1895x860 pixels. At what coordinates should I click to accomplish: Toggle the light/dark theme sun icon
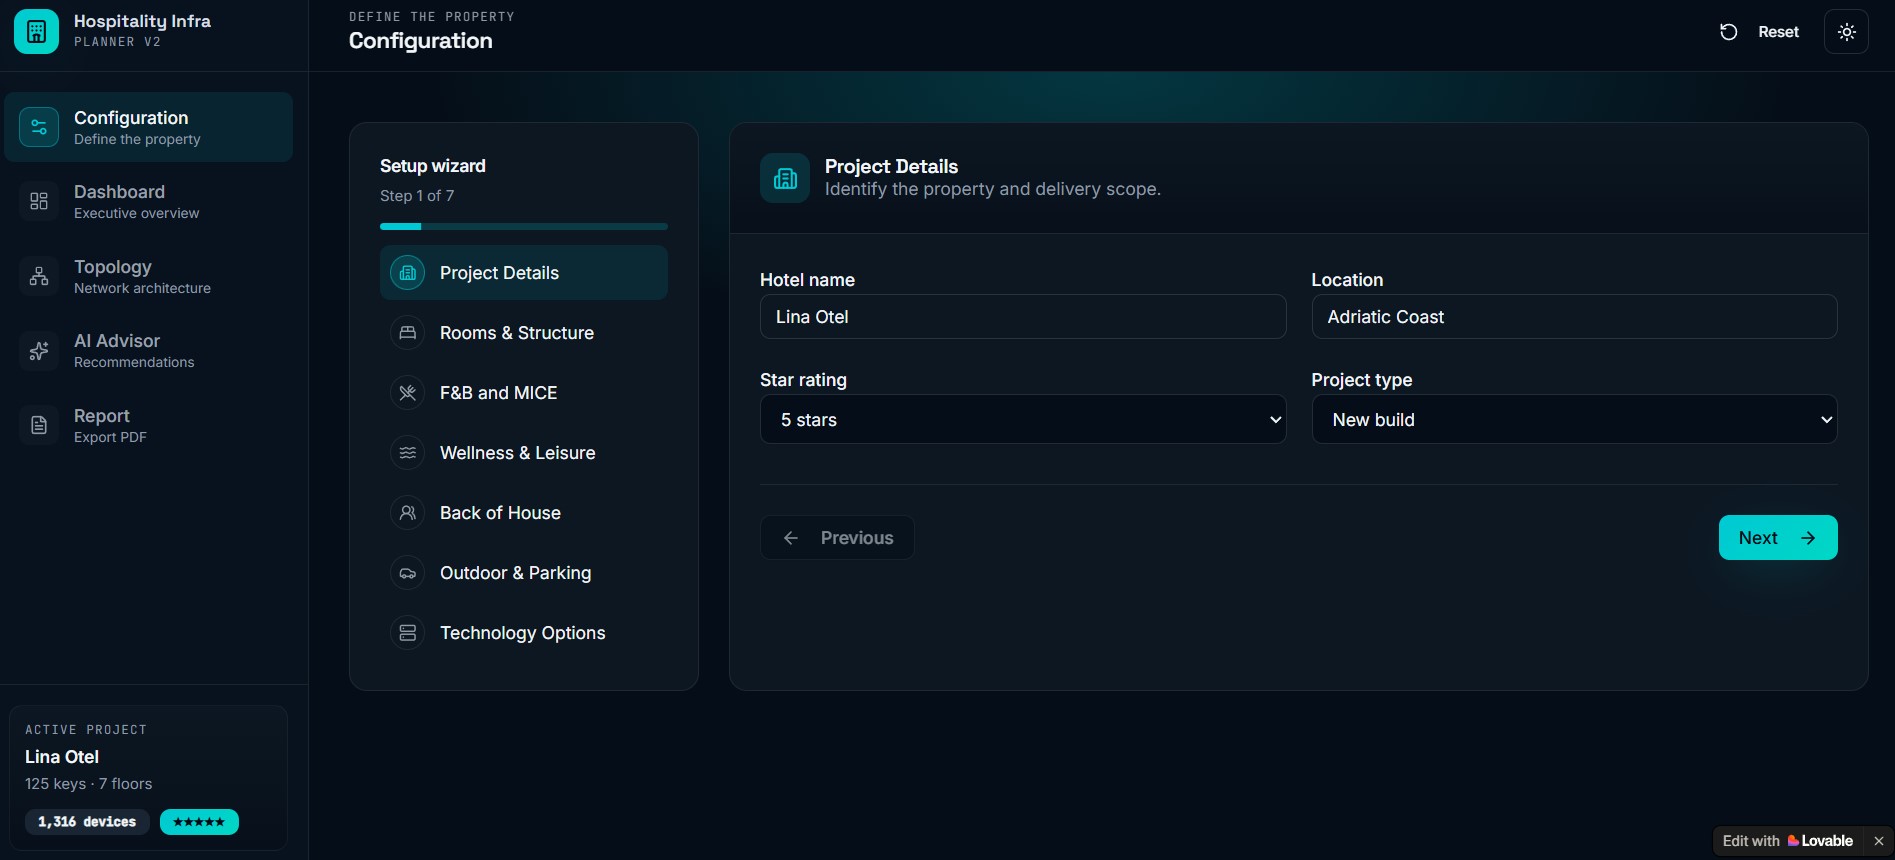pos(1846,32)
